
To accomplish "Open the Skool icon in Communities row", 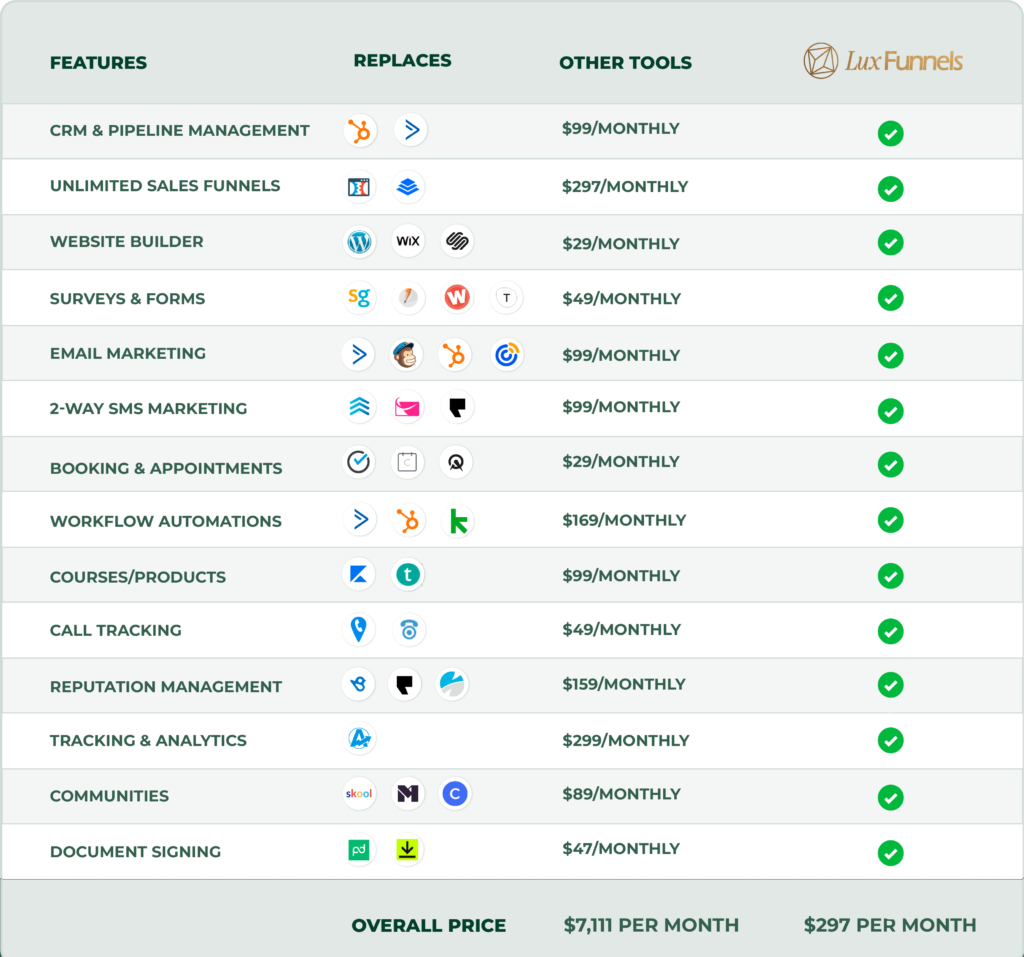I will click(358, 794).
